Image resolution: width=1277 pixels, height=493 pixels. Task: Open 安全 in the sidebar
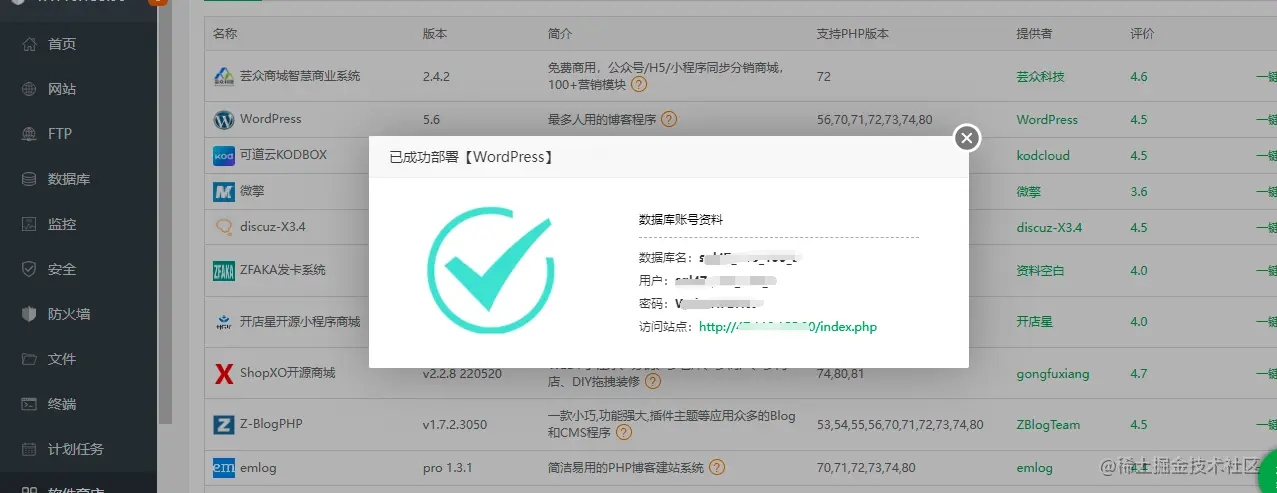[x=62, y=269]
